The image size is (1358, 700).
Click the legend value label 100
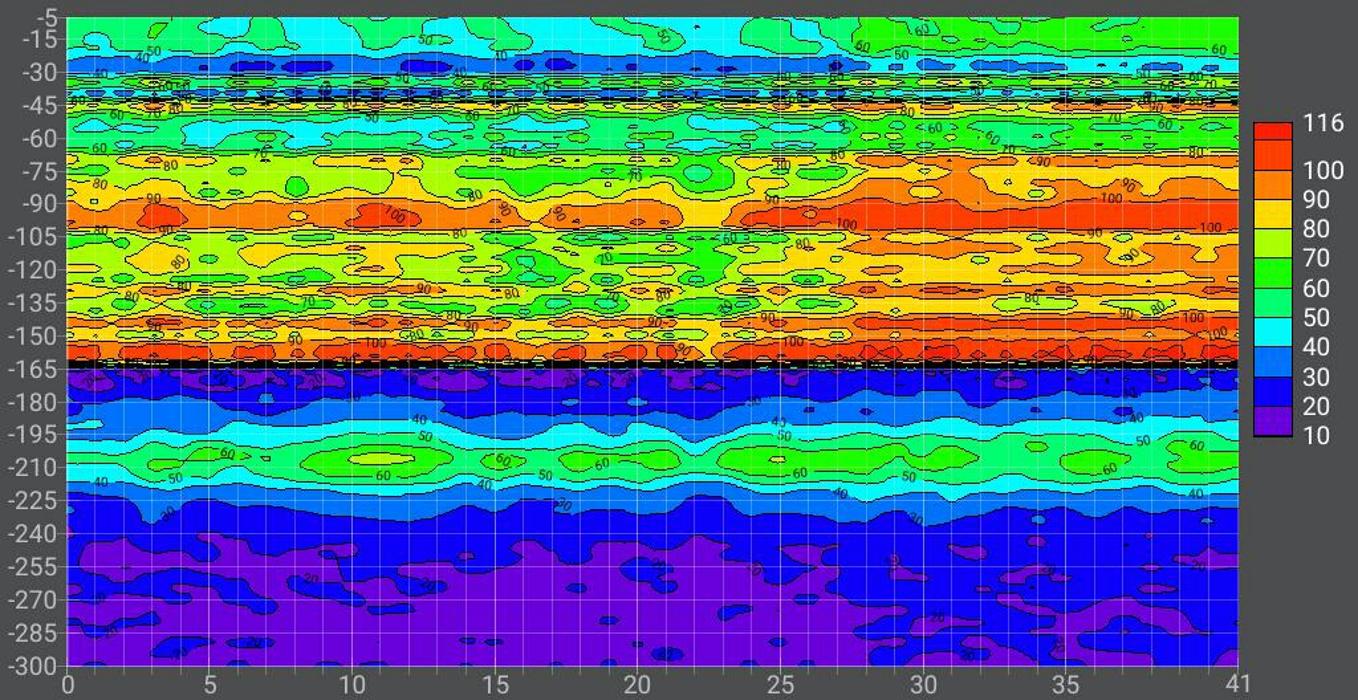[x=1322, y=169]
